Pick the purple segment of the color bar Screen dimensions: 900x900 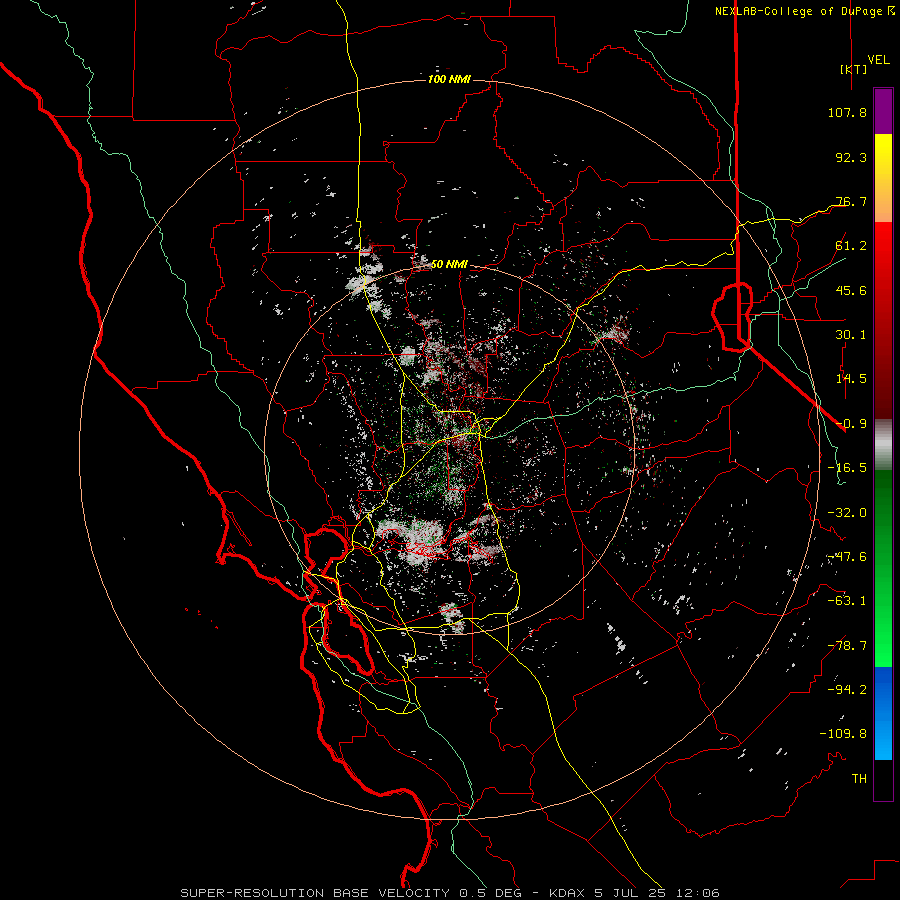883,111
